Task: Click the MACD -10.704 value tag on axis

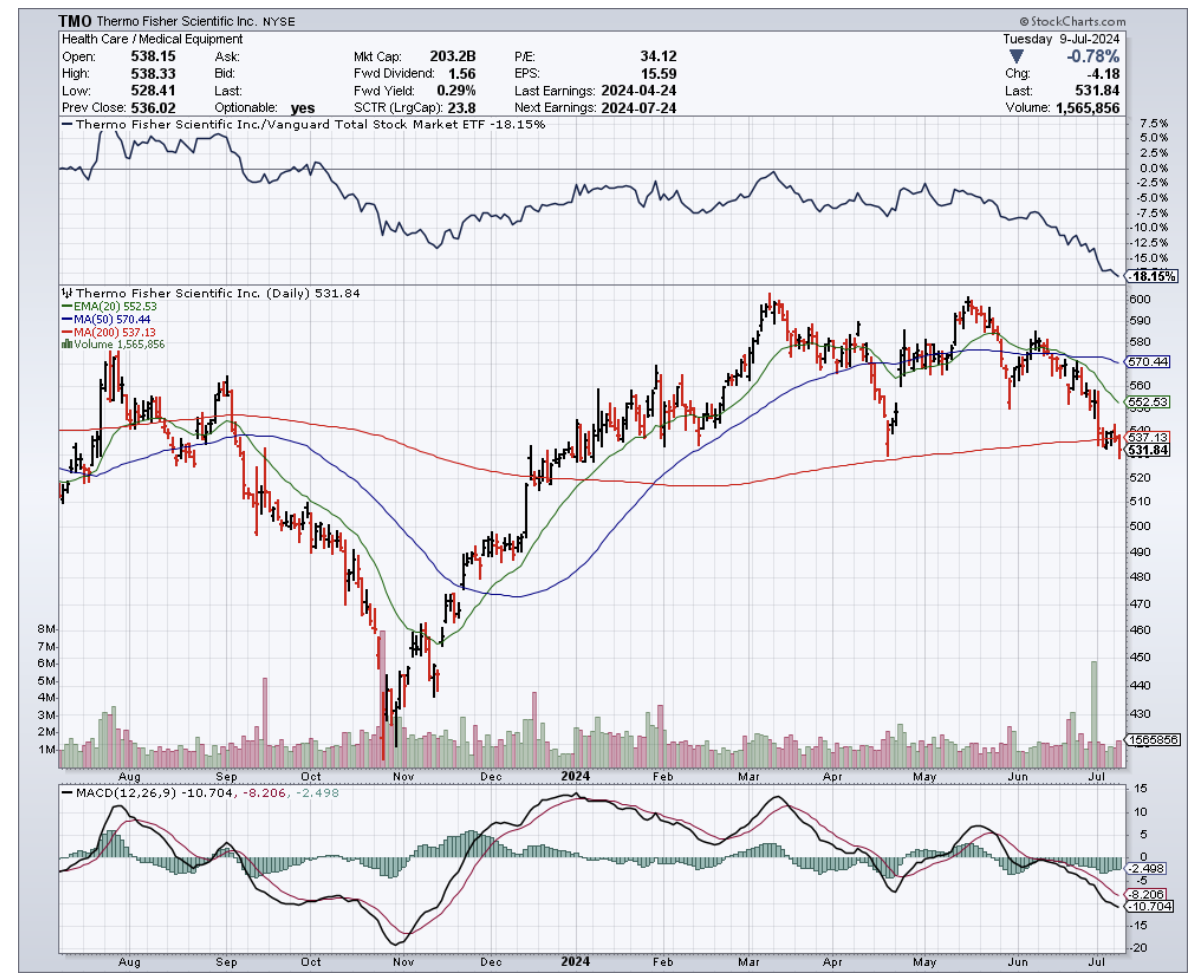Action: tap(1146, 906)
